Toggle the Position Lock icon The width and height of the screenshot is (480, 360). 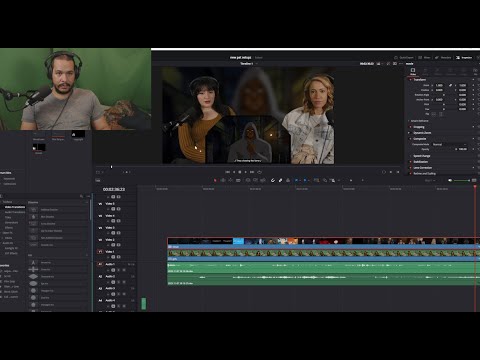288,180
